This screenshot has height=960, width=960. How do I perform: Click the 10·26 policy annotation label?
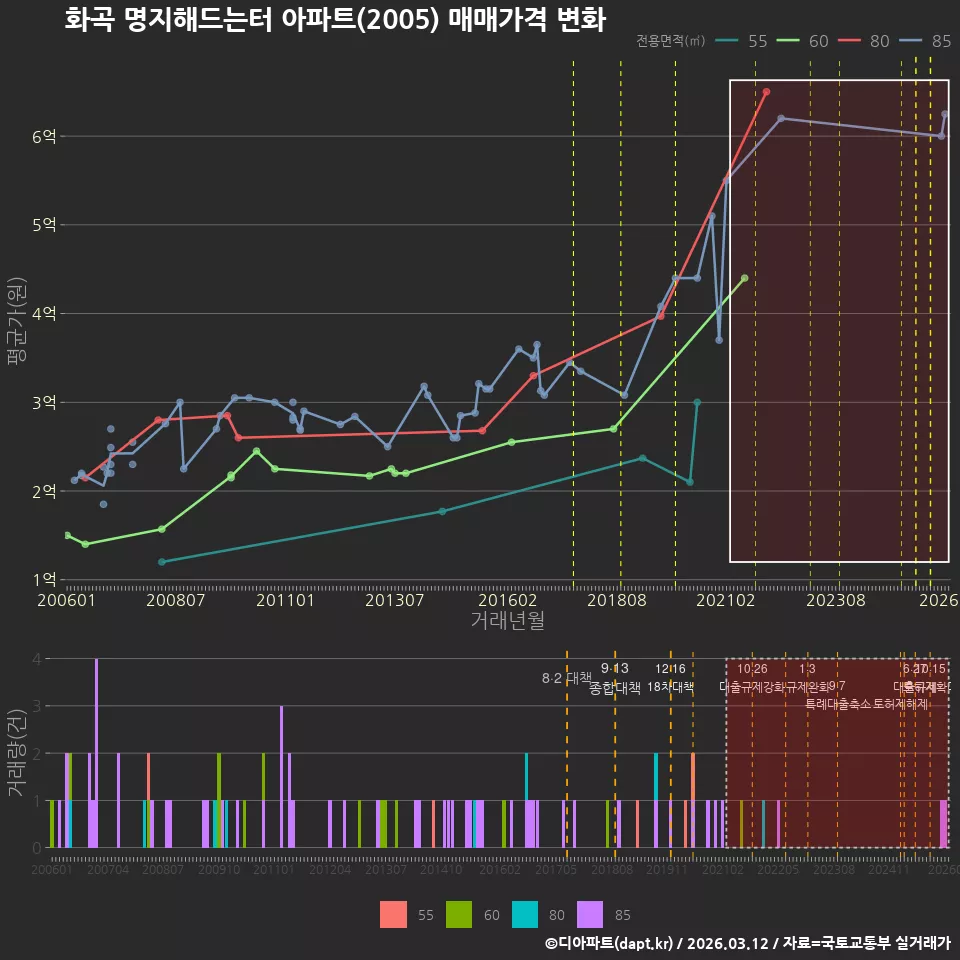tap(752, 669)
